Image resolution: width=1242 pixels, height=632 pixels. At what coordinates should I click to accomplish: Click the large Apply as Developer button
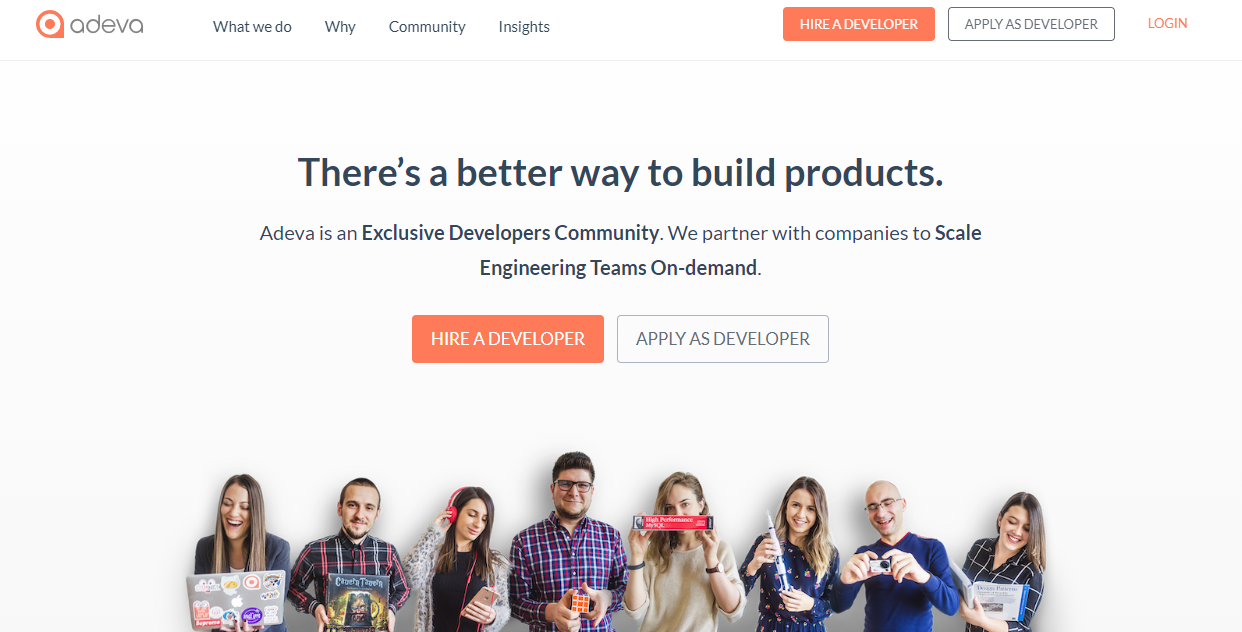coord(723,339)
